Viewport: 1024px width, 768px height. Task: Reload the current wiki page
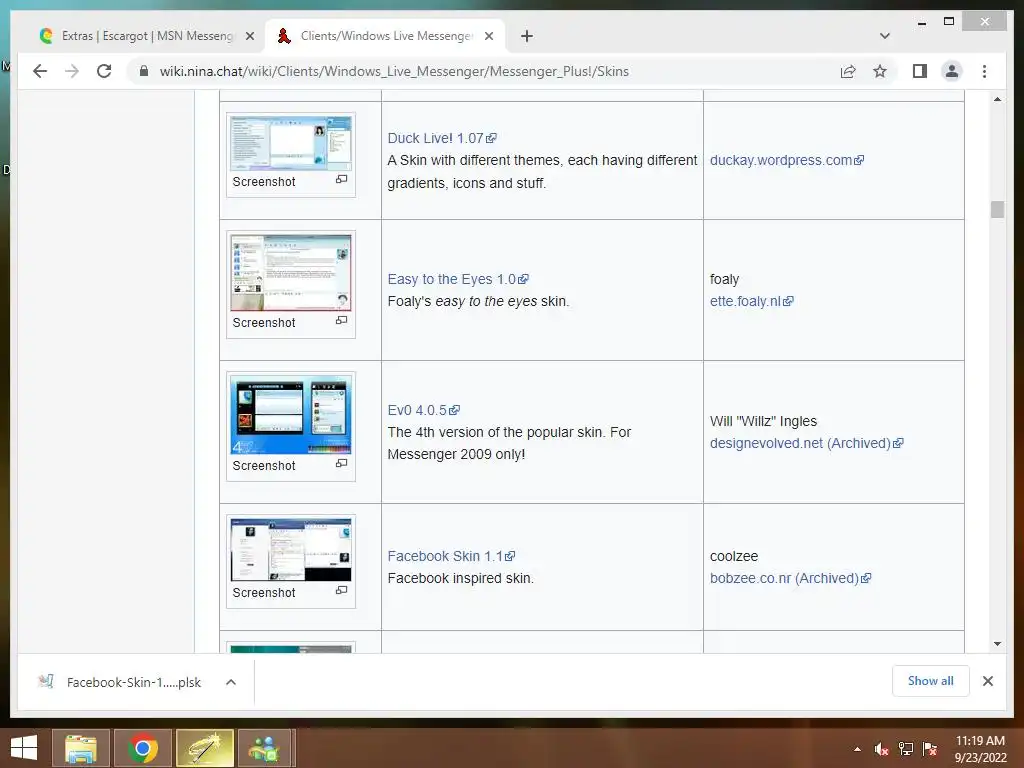[104, 71]
